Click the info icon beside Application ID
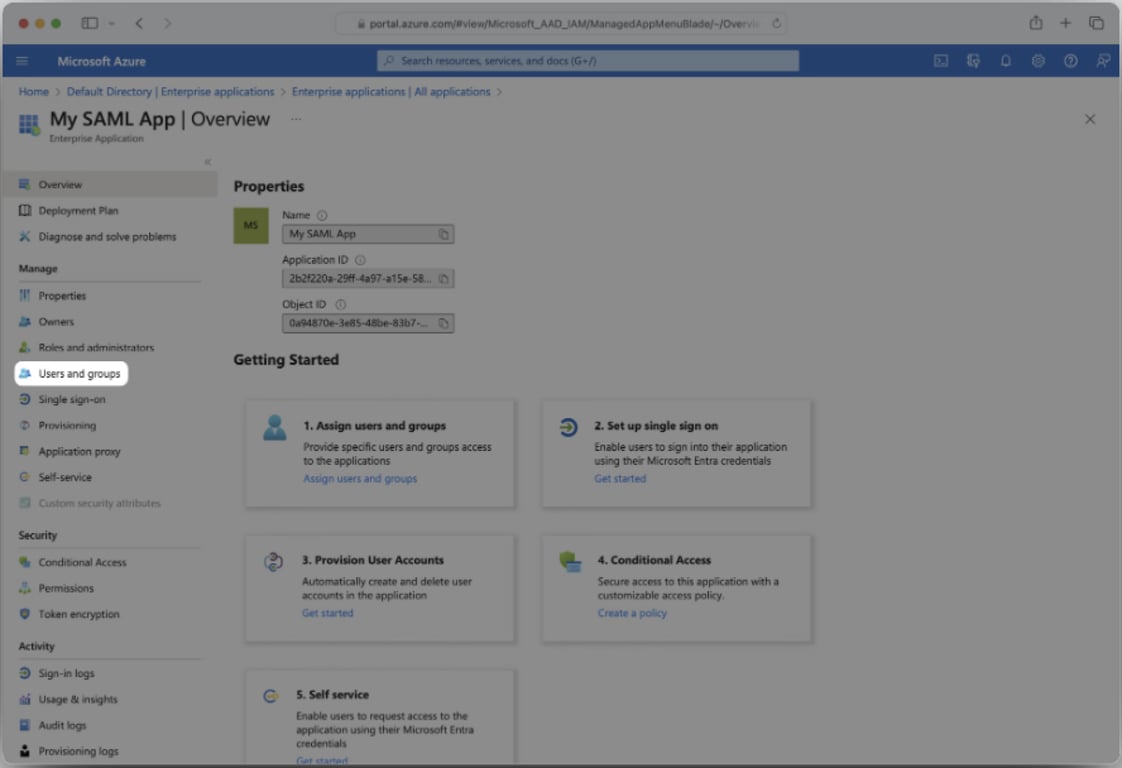This screenshot has width=1122, height=768. pyautogui.click(x=360, y=260)
